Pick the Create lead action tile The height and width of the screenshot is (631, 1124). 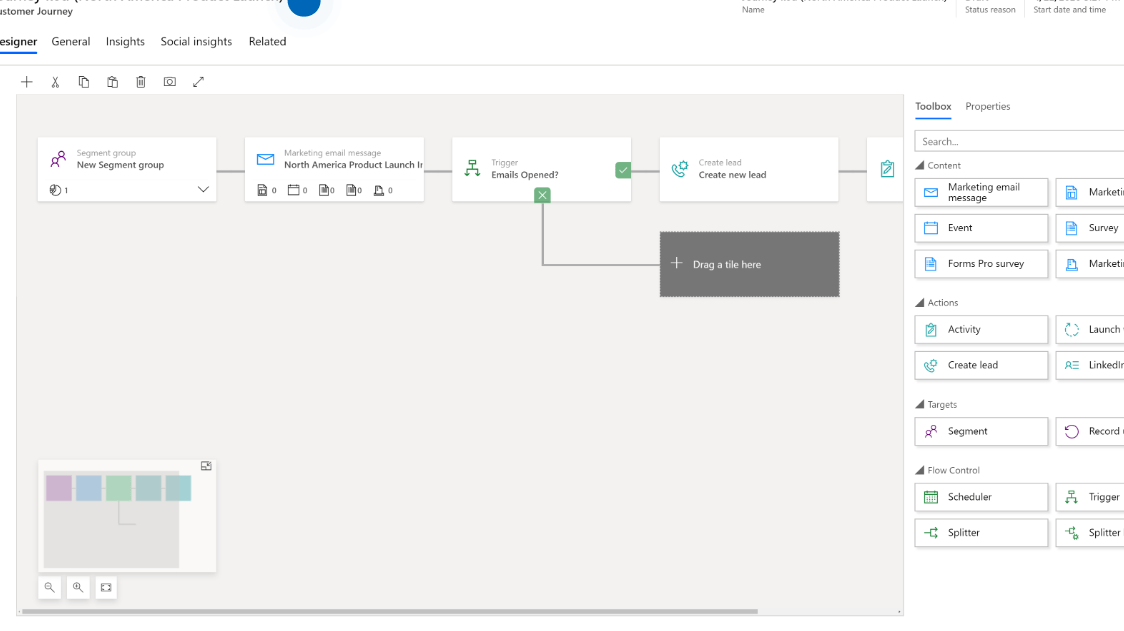(981, 365)
